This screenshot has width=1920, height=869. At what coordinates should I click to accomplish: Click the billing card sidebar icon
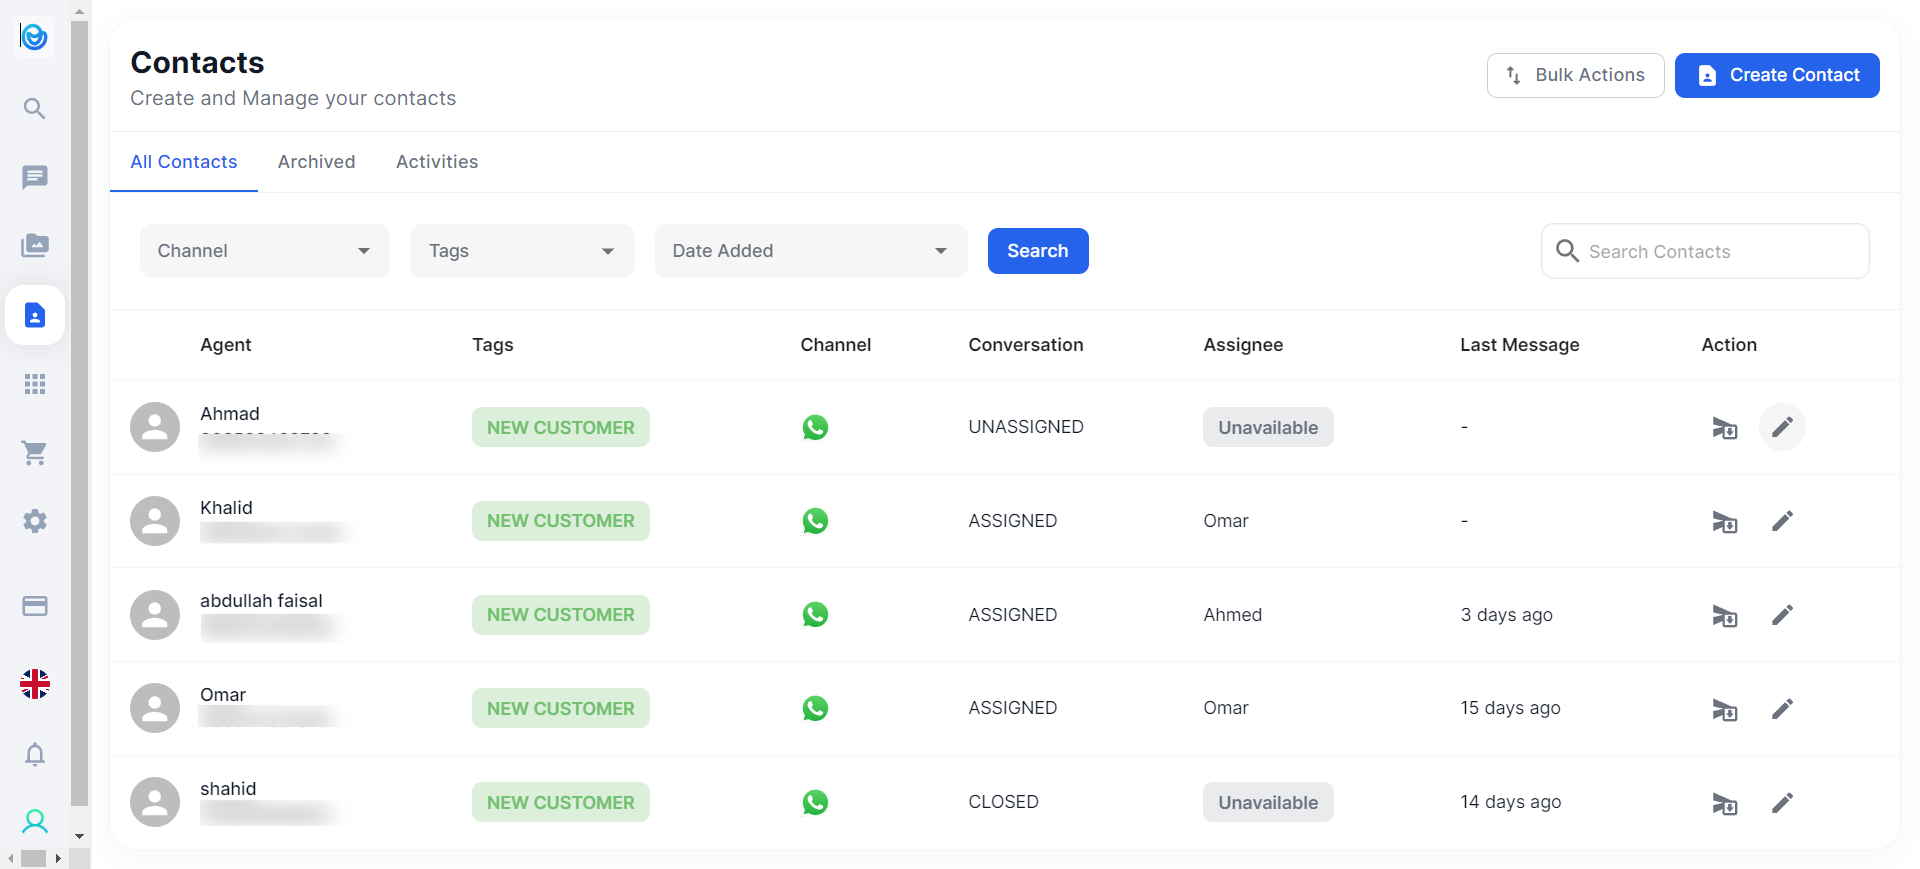click(x=35, y=606)
